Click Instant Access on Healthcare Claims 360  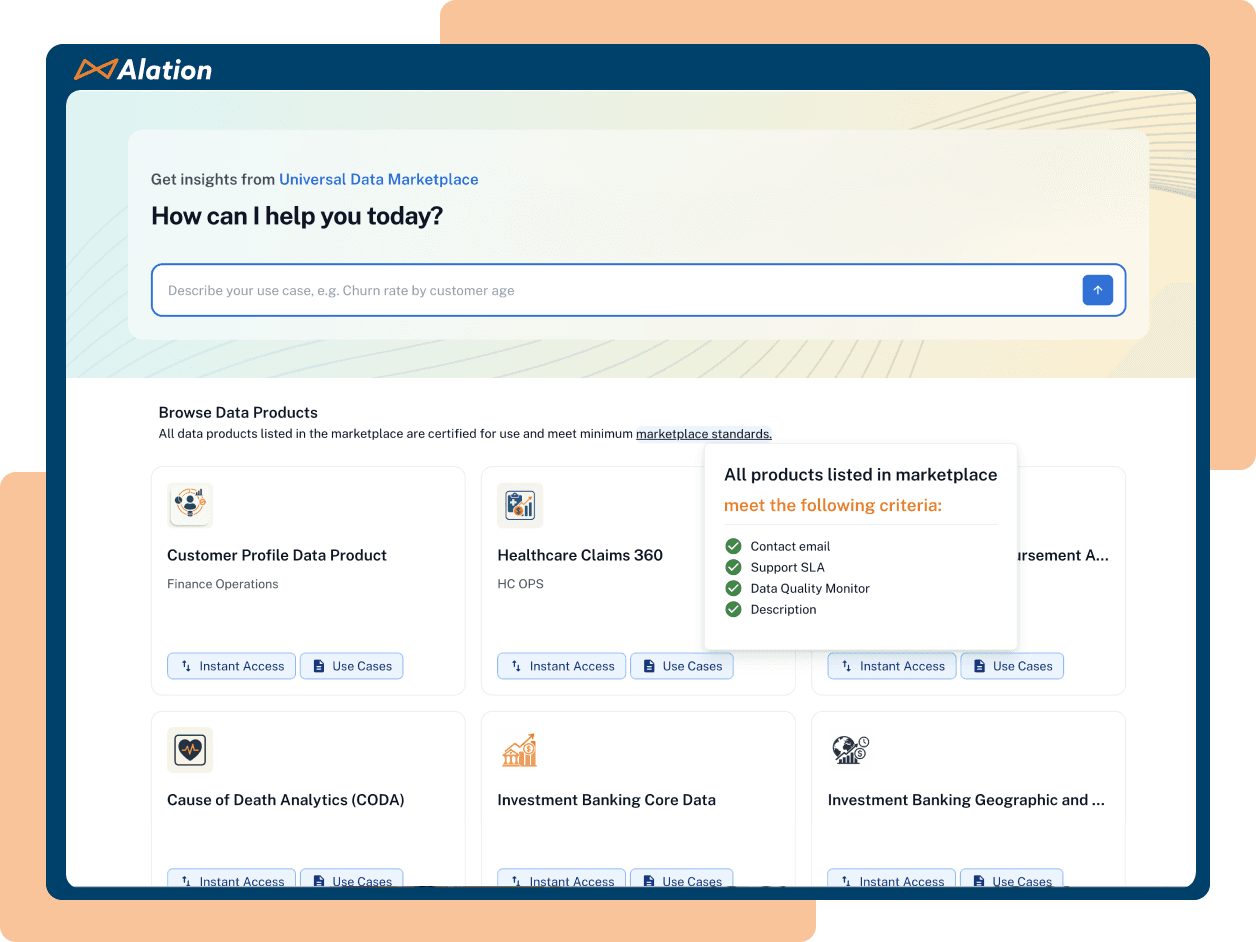click(561, 666)
